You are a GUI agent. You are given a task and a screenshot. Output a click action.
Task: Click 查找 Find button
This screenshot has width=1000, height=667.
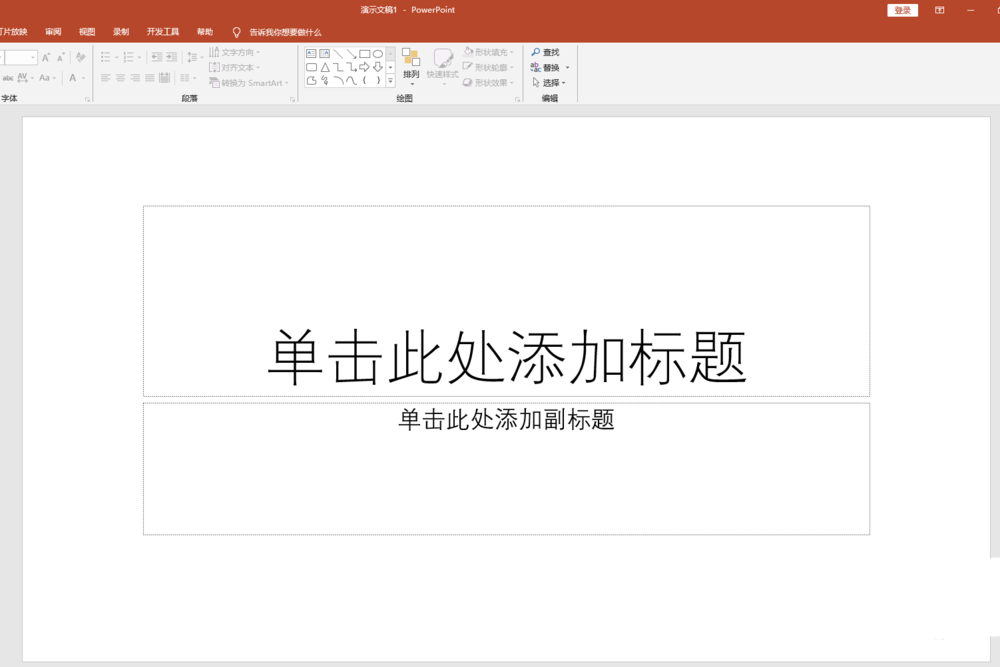545,52
